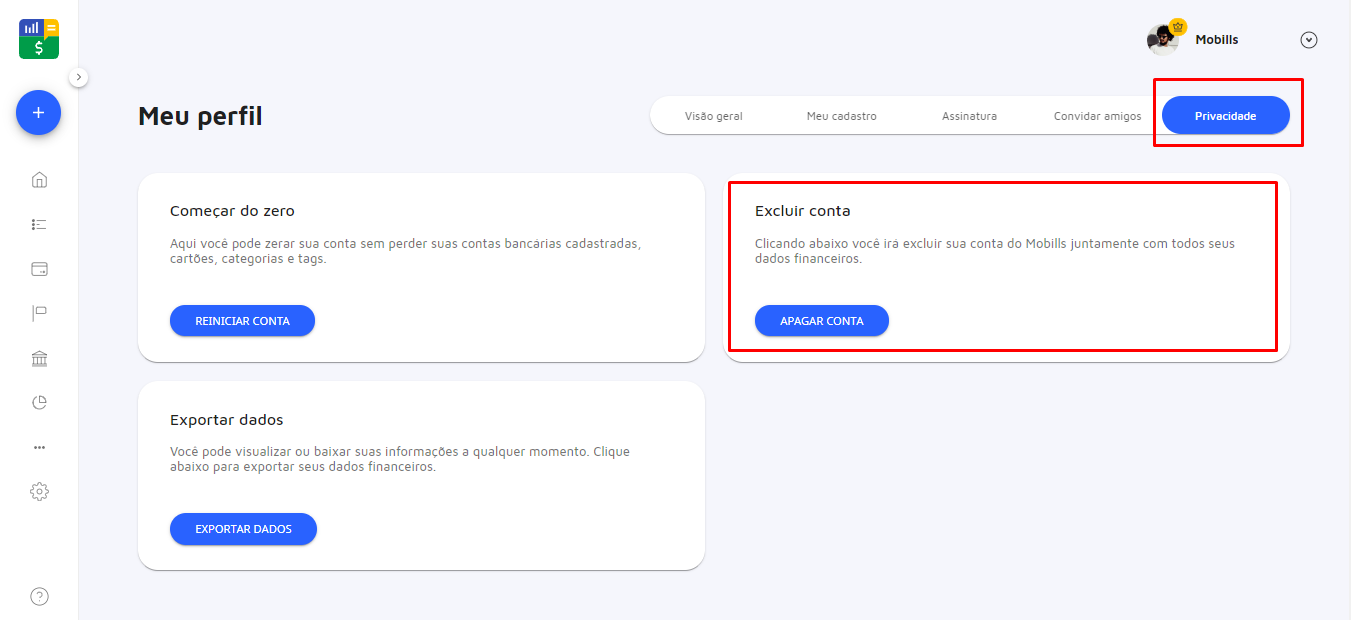
Task: Click the user profile avatar
Action: (x=1164, y=39)
